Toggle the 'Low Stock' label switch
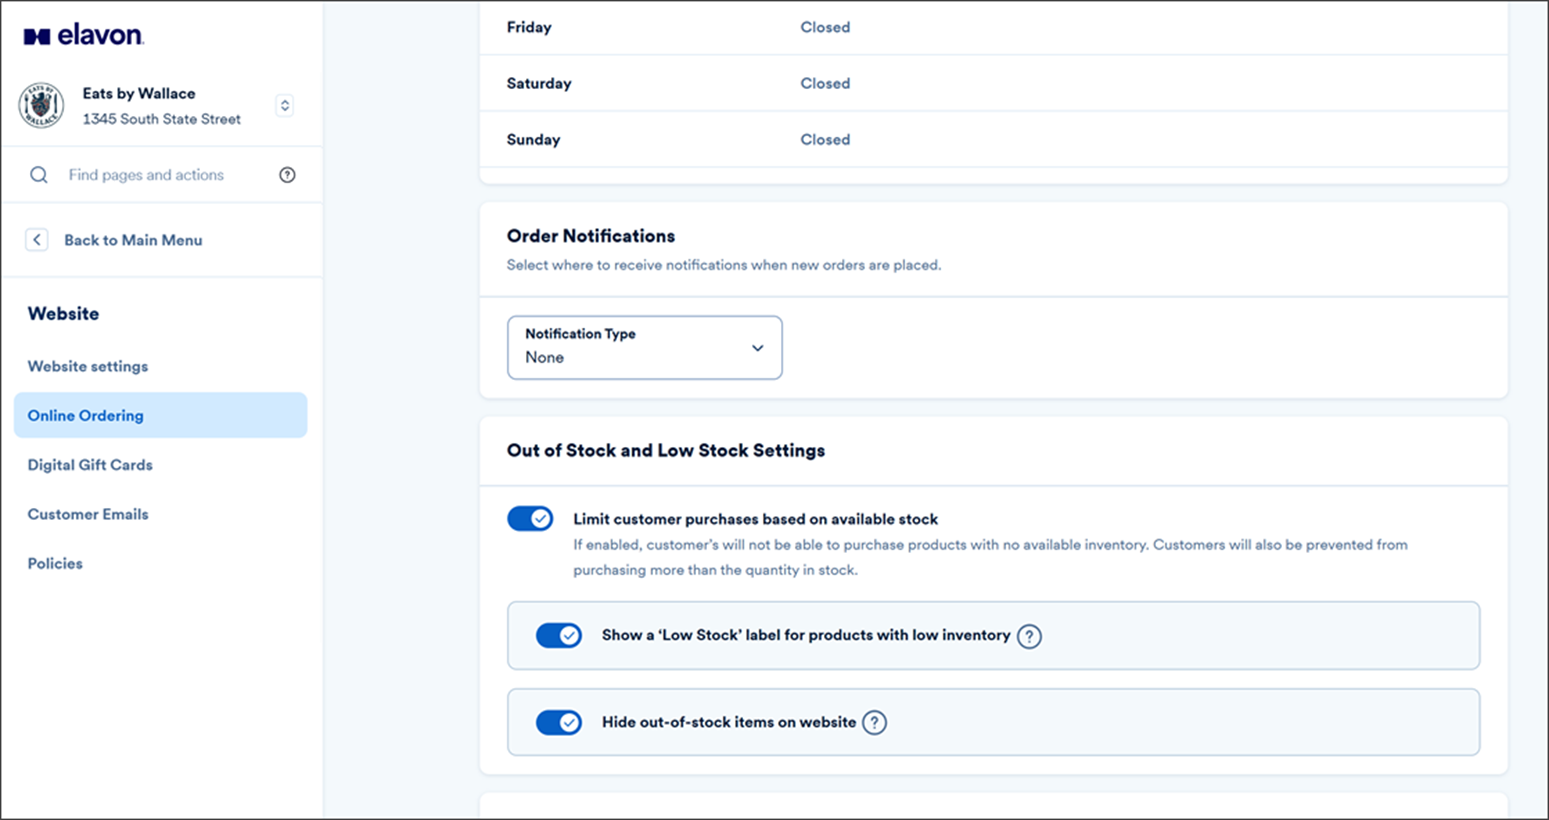This screenshot has width=1549, height=820. [x=559, y=635]
